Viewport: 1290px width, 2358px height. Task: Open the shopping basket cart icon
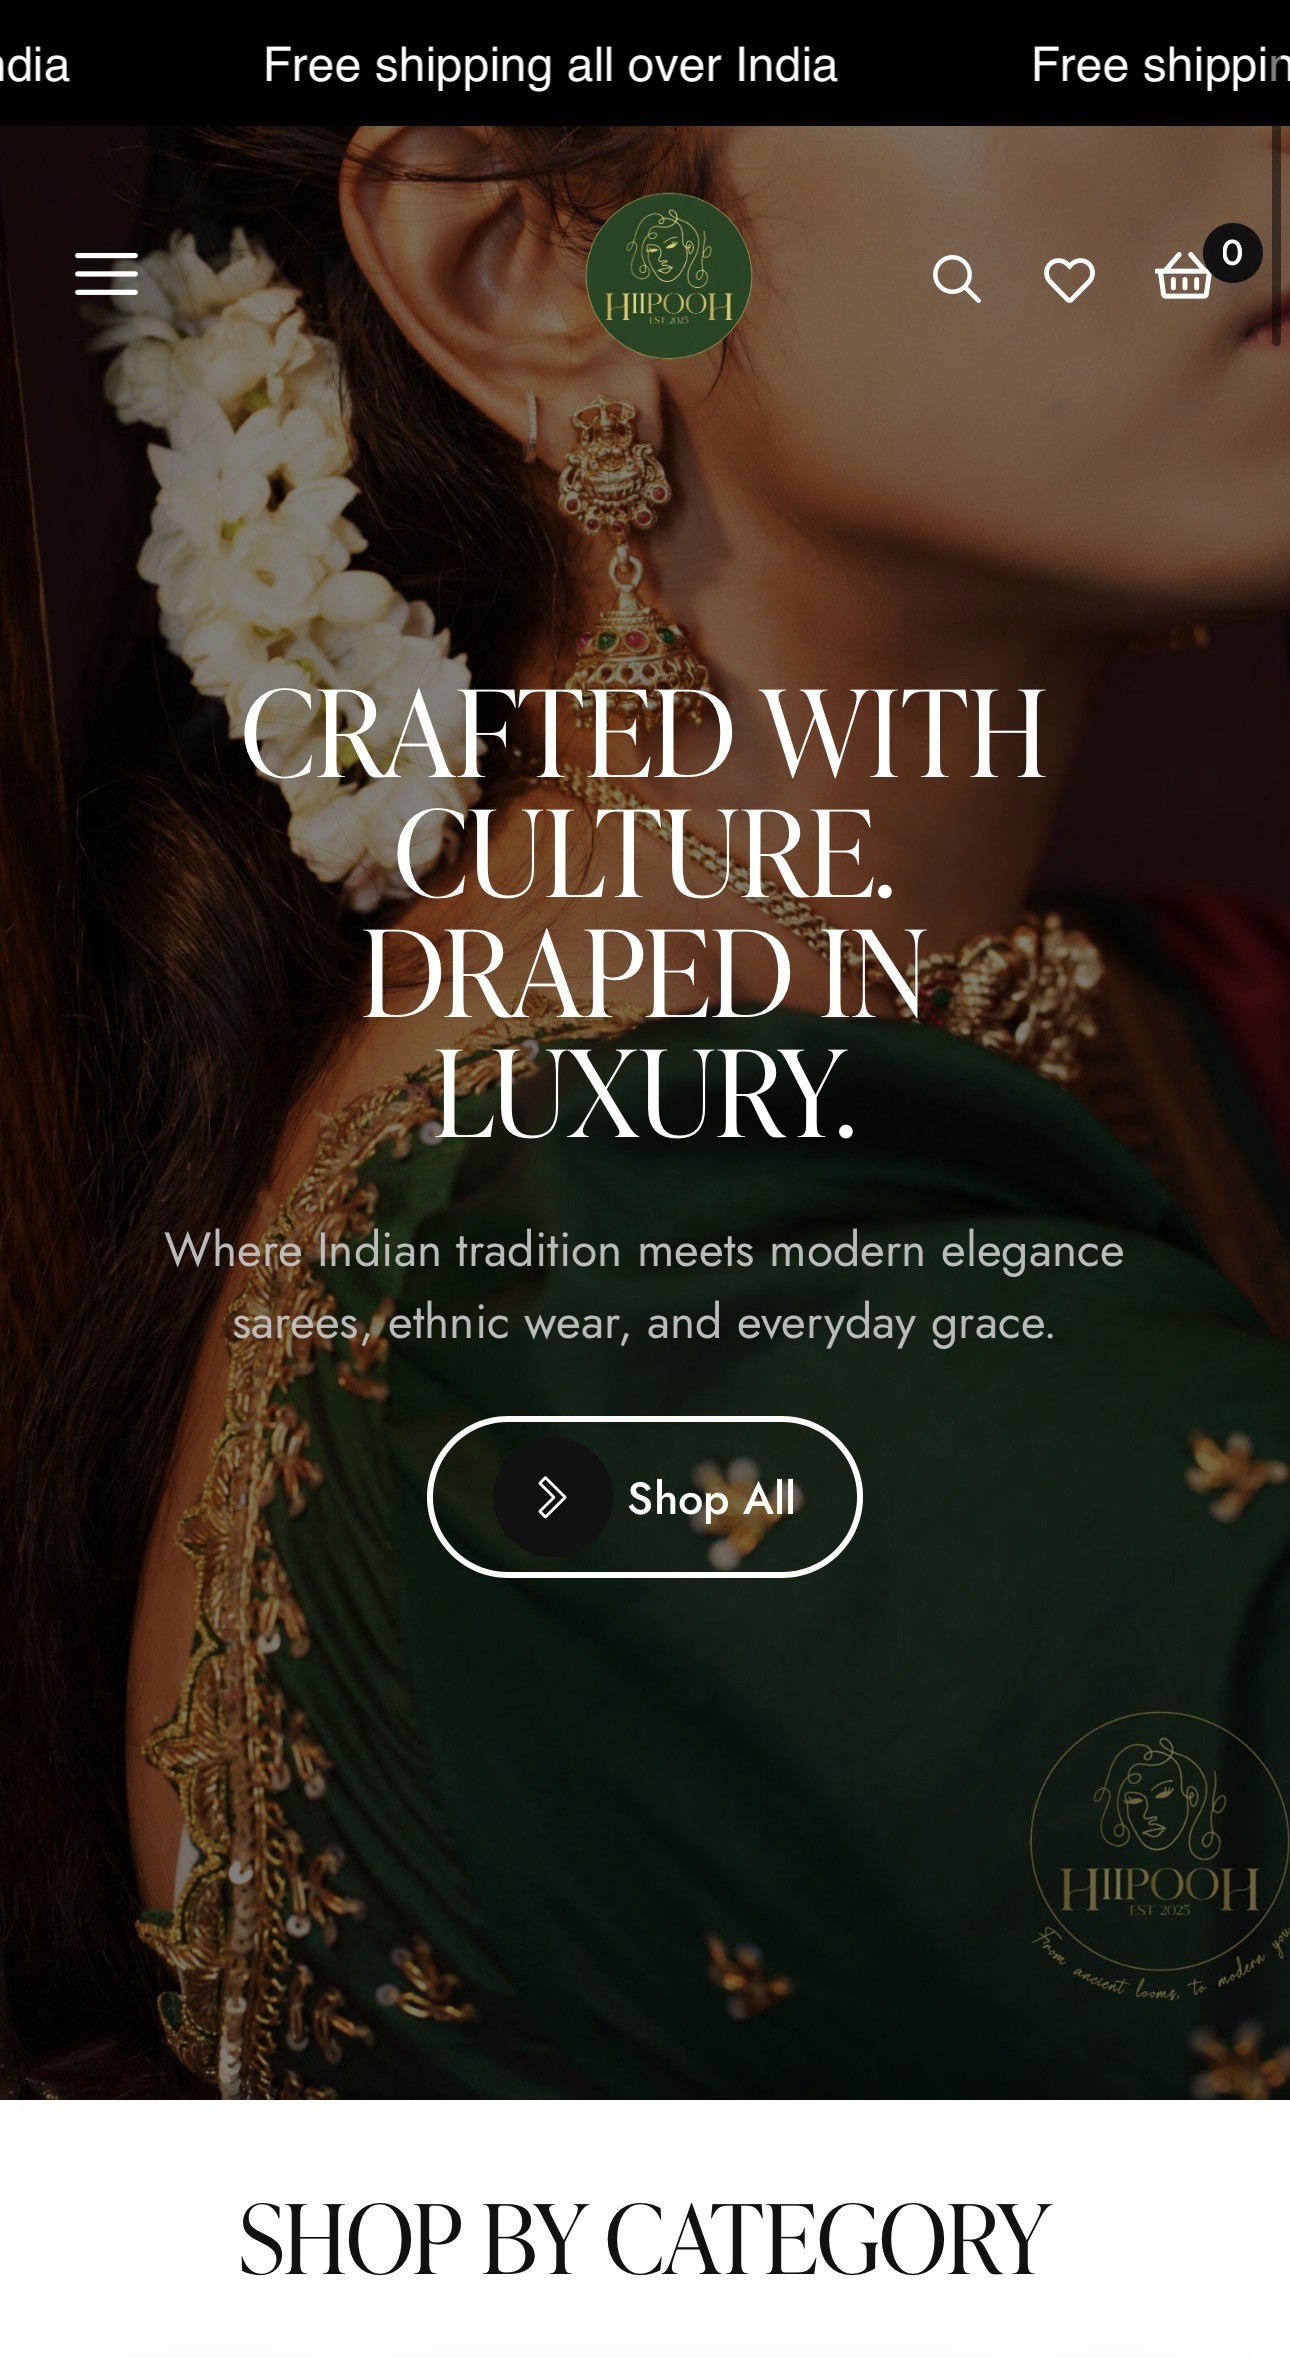1184,275
